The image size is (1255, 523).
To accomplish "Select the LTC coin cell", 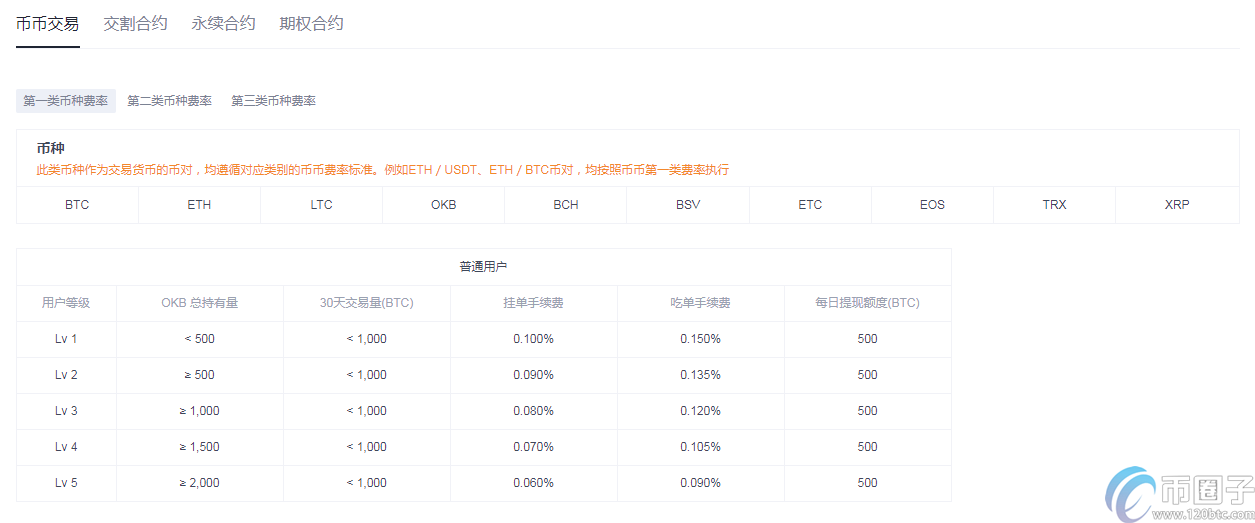I will coord(321,205).
